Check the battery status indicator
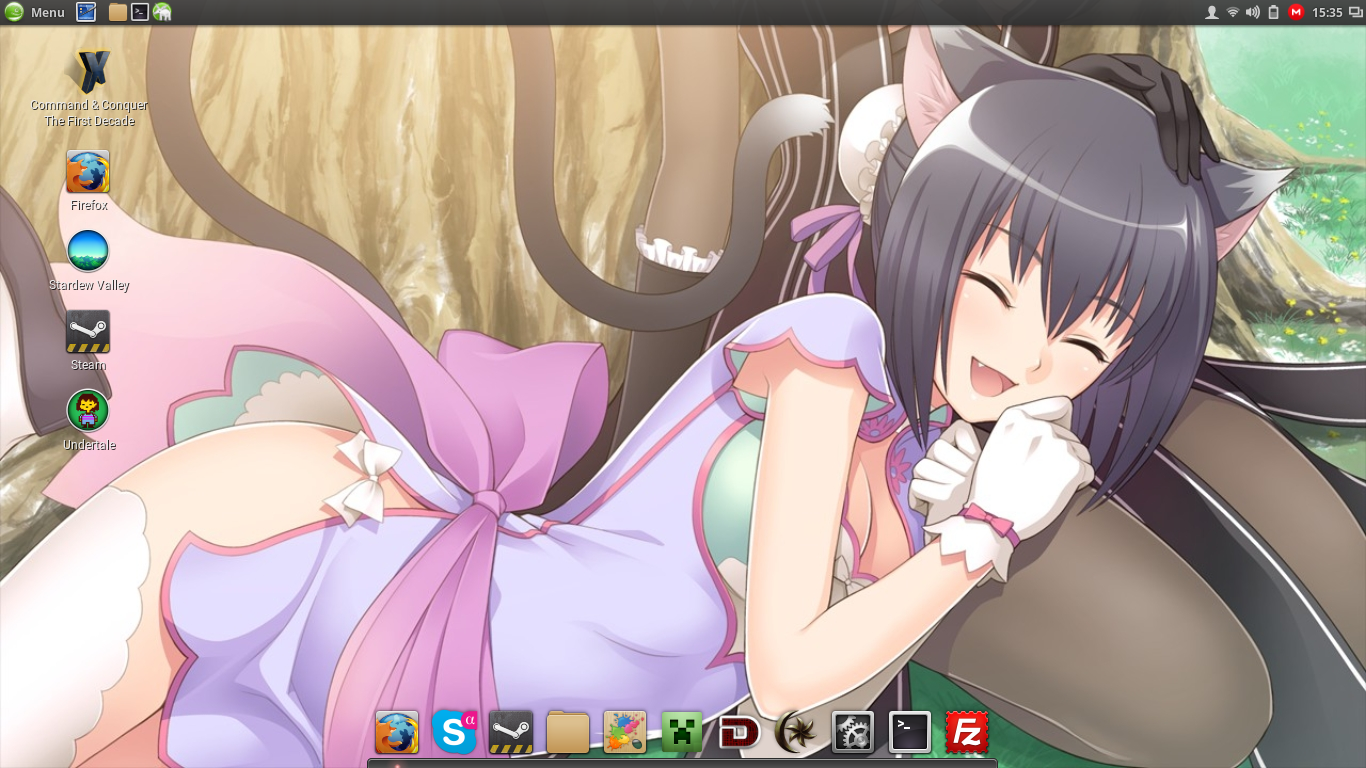This screenshot has width=1366, height=768. pyautogui.click(x=1274, y=12)
